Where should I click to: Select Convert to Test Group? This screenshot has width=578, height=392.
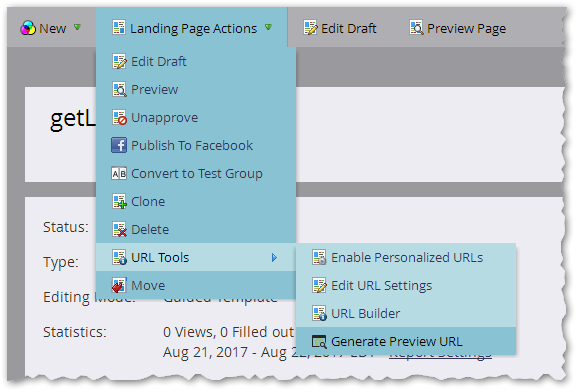point(196,174)
